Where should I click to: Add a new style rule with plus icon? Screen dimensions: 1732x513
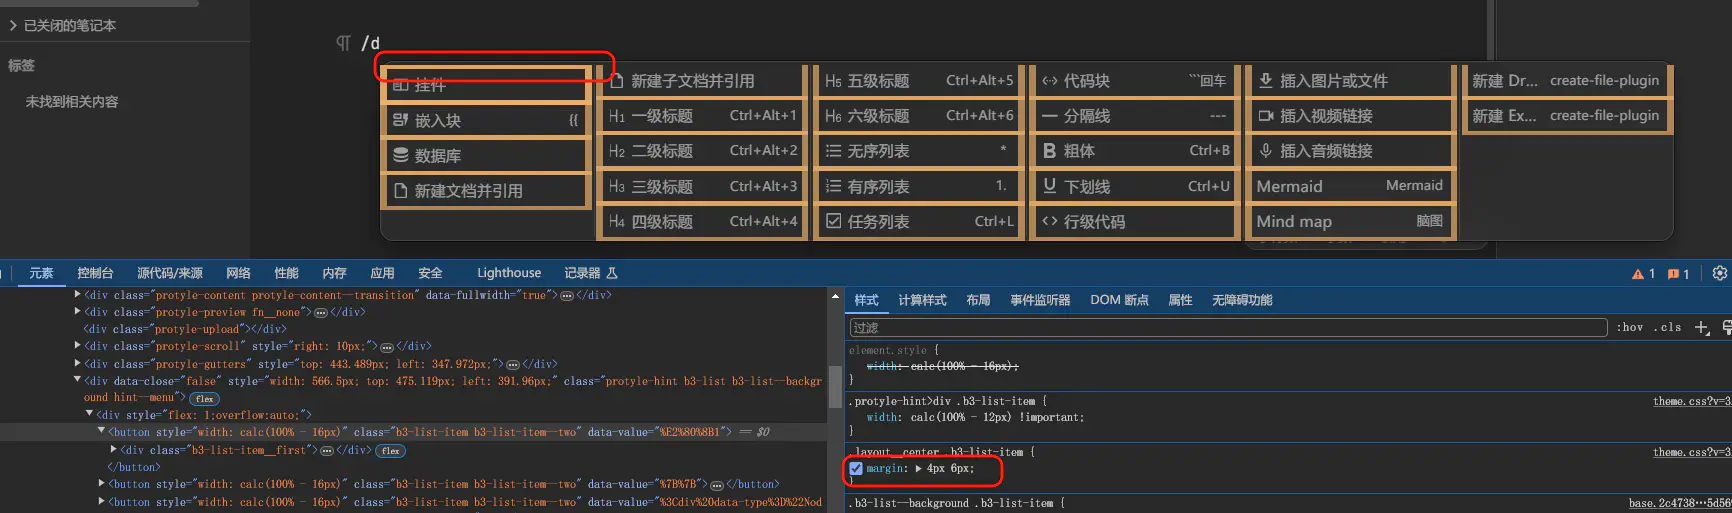[x=1702, y=328]
